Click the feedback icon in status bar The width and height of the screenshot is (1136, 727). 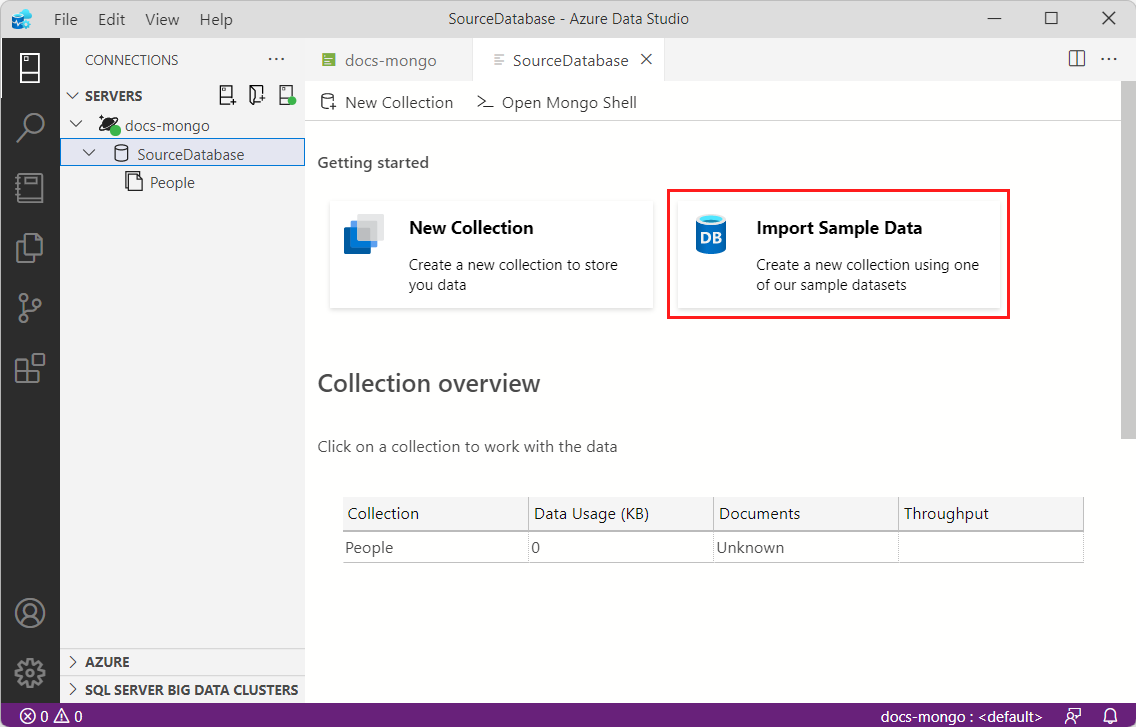click(1073, 716)
